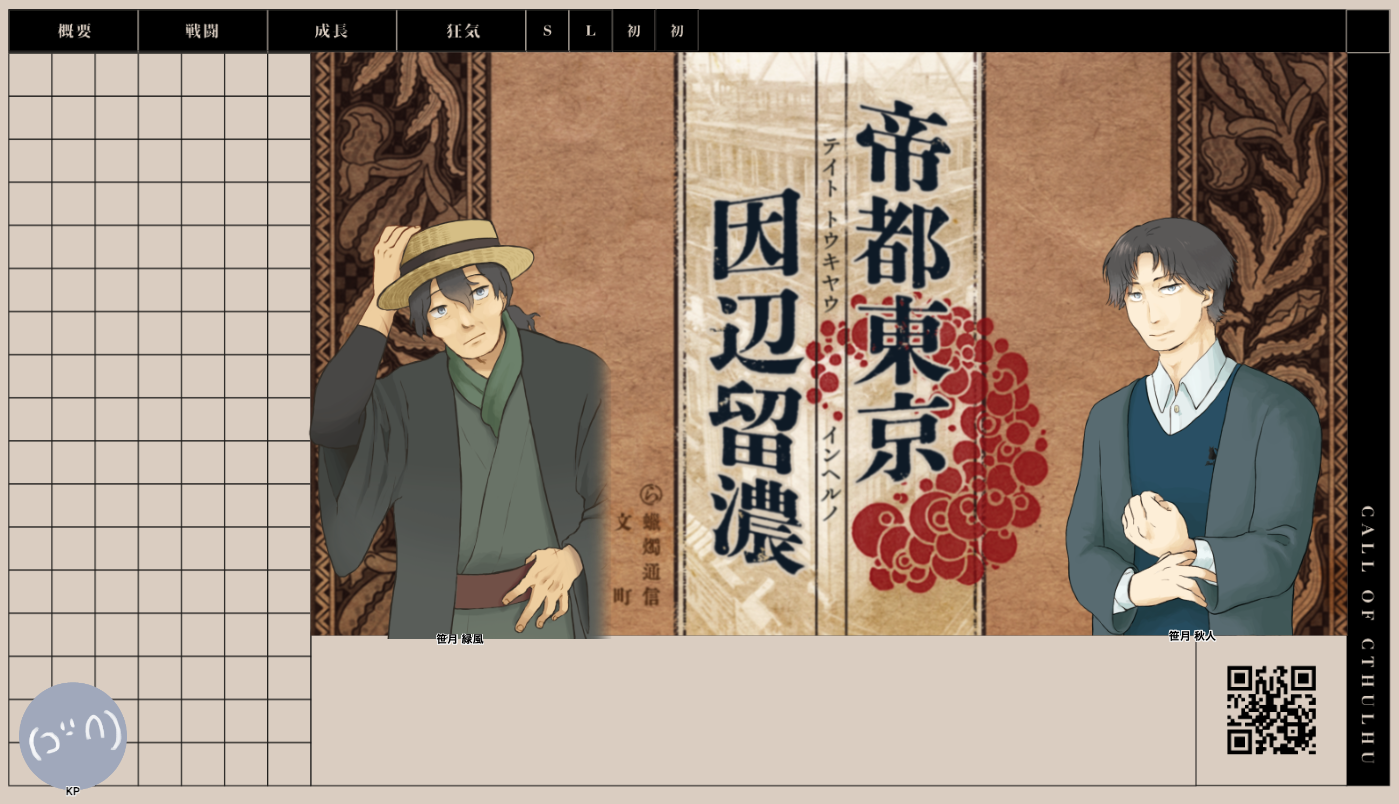Click the 笹月 秋人 name label

pos(1192,636)
